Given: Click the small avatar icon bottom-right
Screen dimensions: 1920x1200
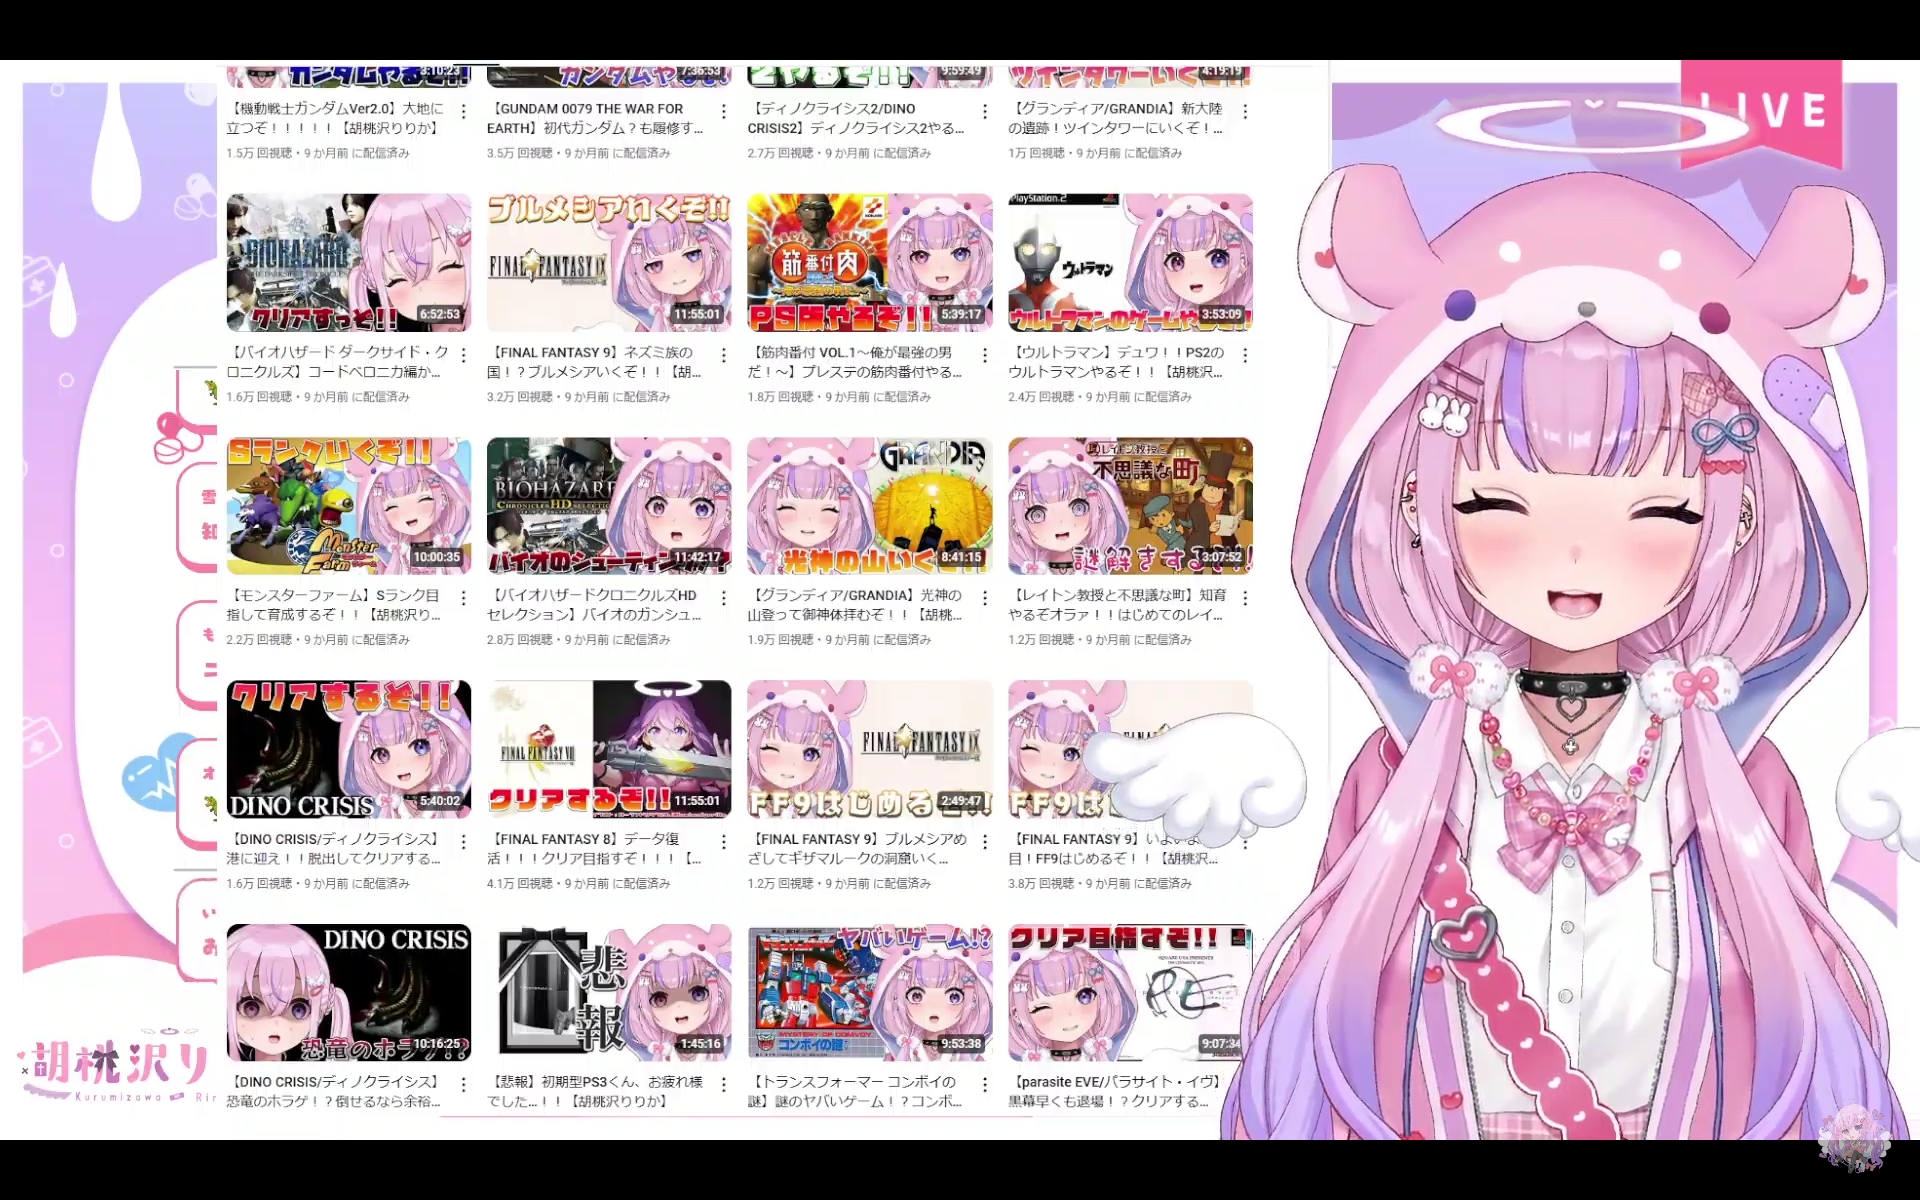Looking at the screenshot, I should tap(1853, 1137).
